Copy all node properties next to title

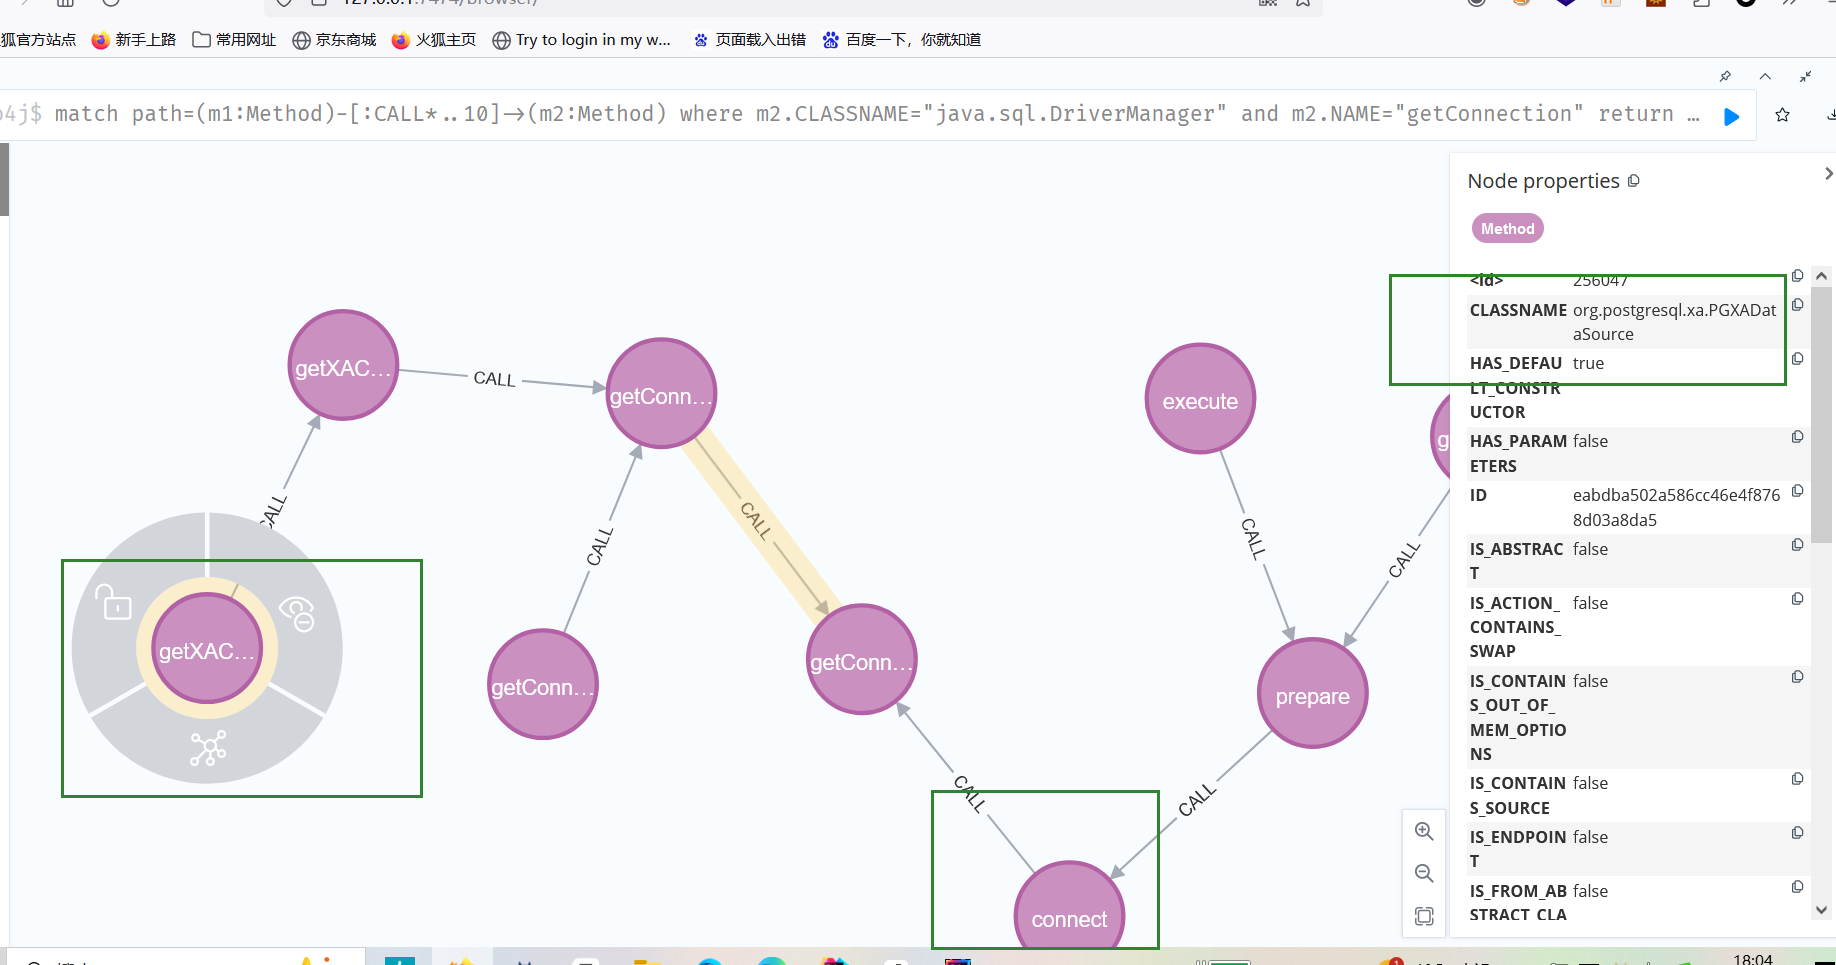point(1634,181)
